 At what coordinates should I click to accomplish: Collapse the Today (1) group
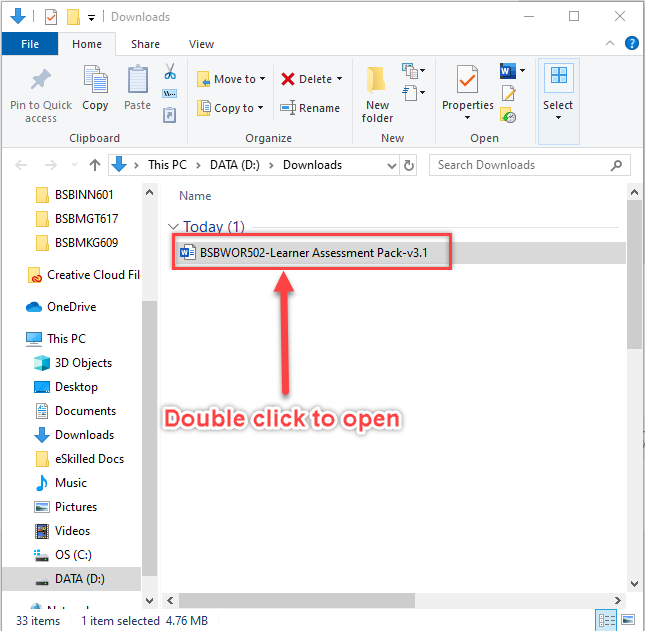pyautogui.click(x=174, y=227)
